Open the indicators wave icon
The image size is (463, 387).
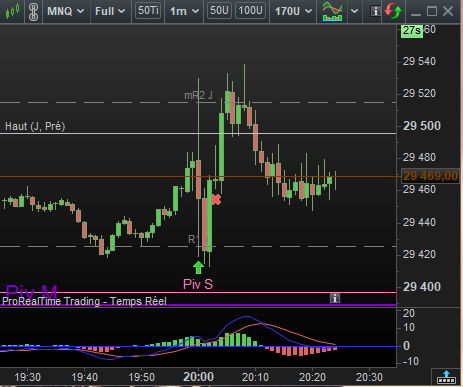332,11
